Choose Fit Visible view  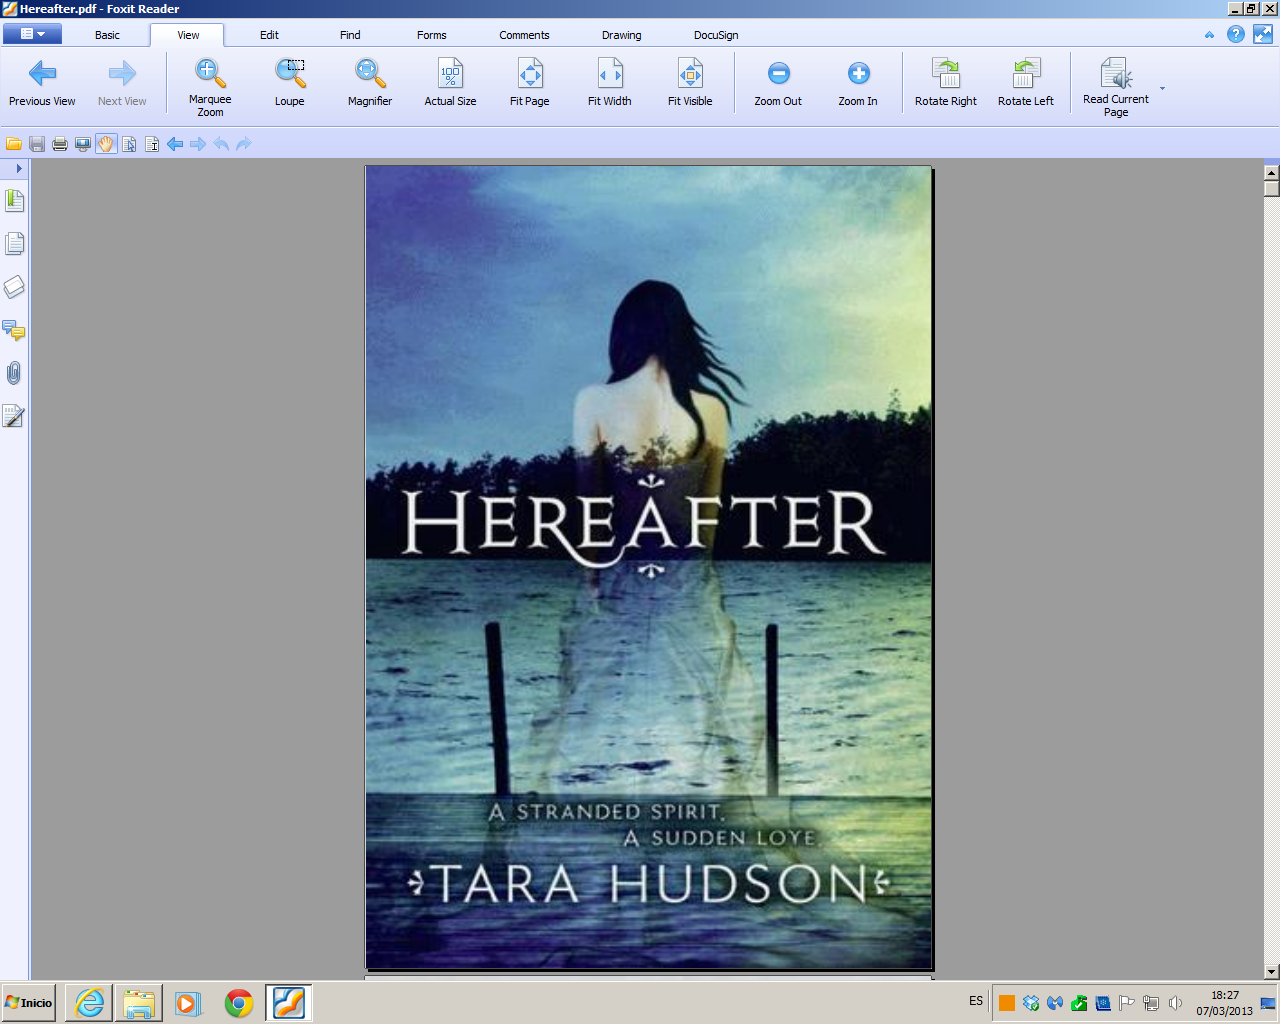(690, 83)
